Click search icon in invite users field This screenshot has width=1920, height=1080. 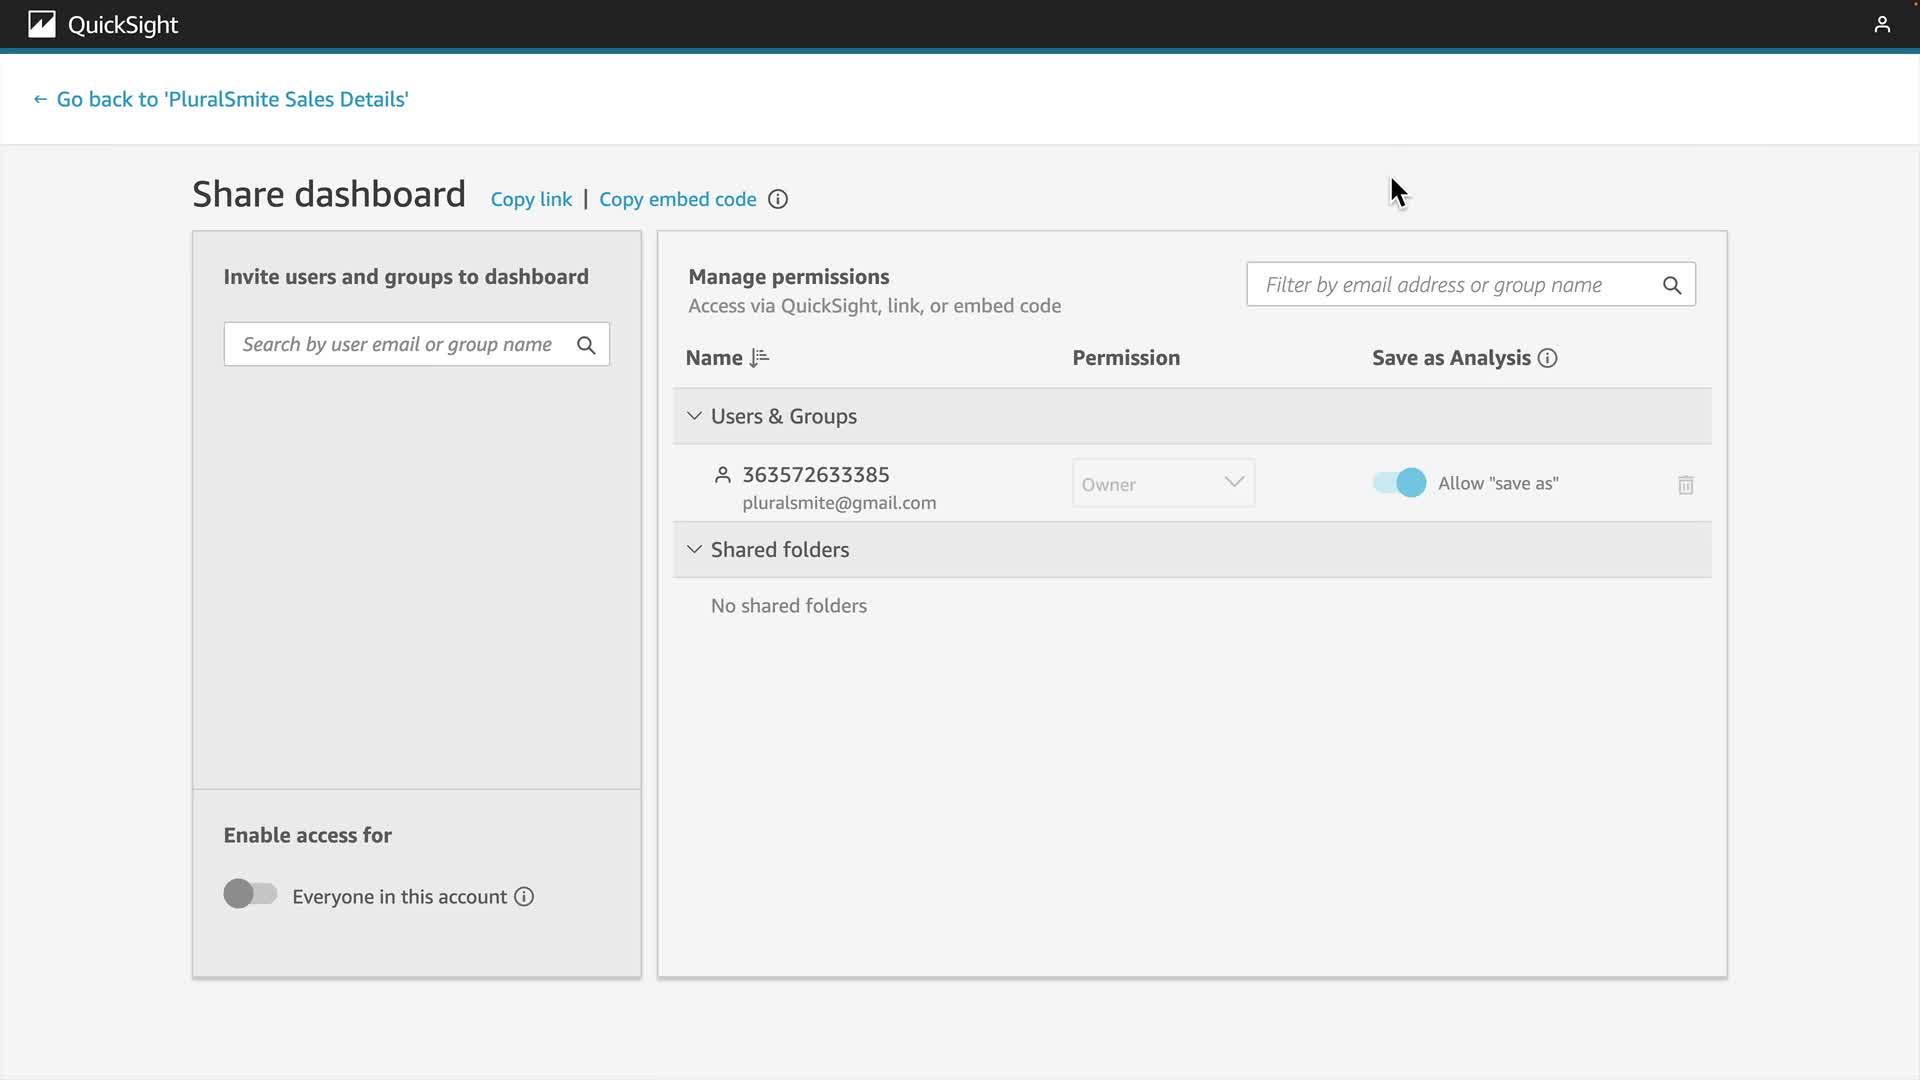pyautogui.click(x=586, y=345)
